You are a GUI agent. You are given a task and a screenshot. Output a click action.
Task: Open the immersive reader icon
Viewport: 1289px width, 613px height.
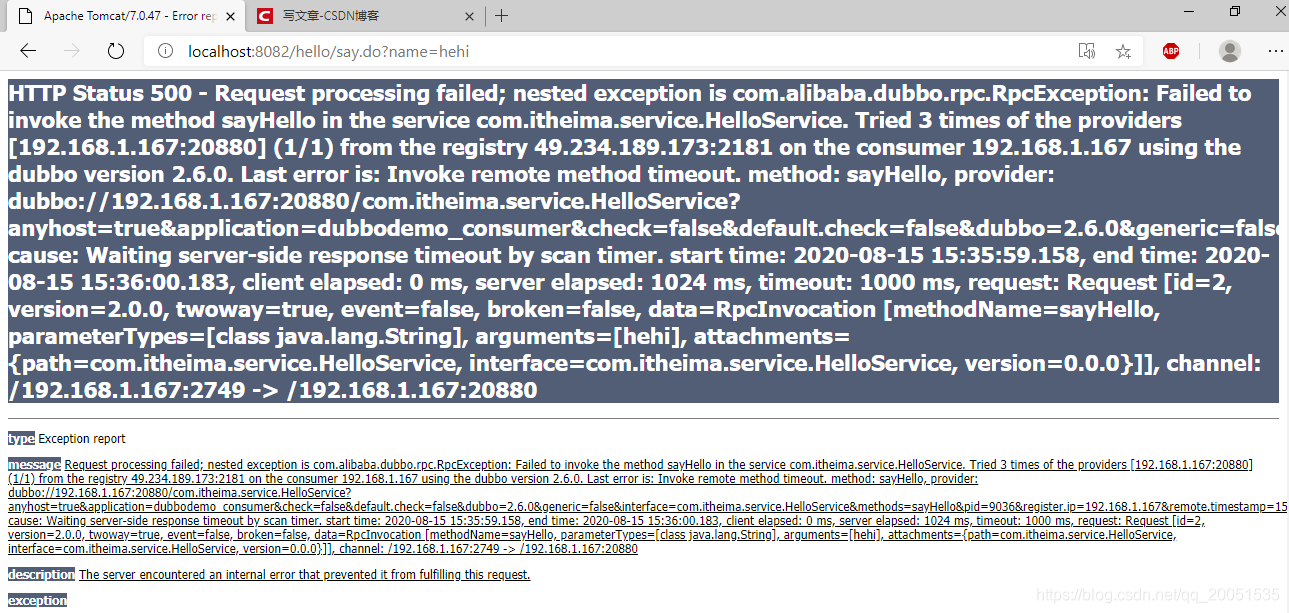click(x=1087, y=51)
